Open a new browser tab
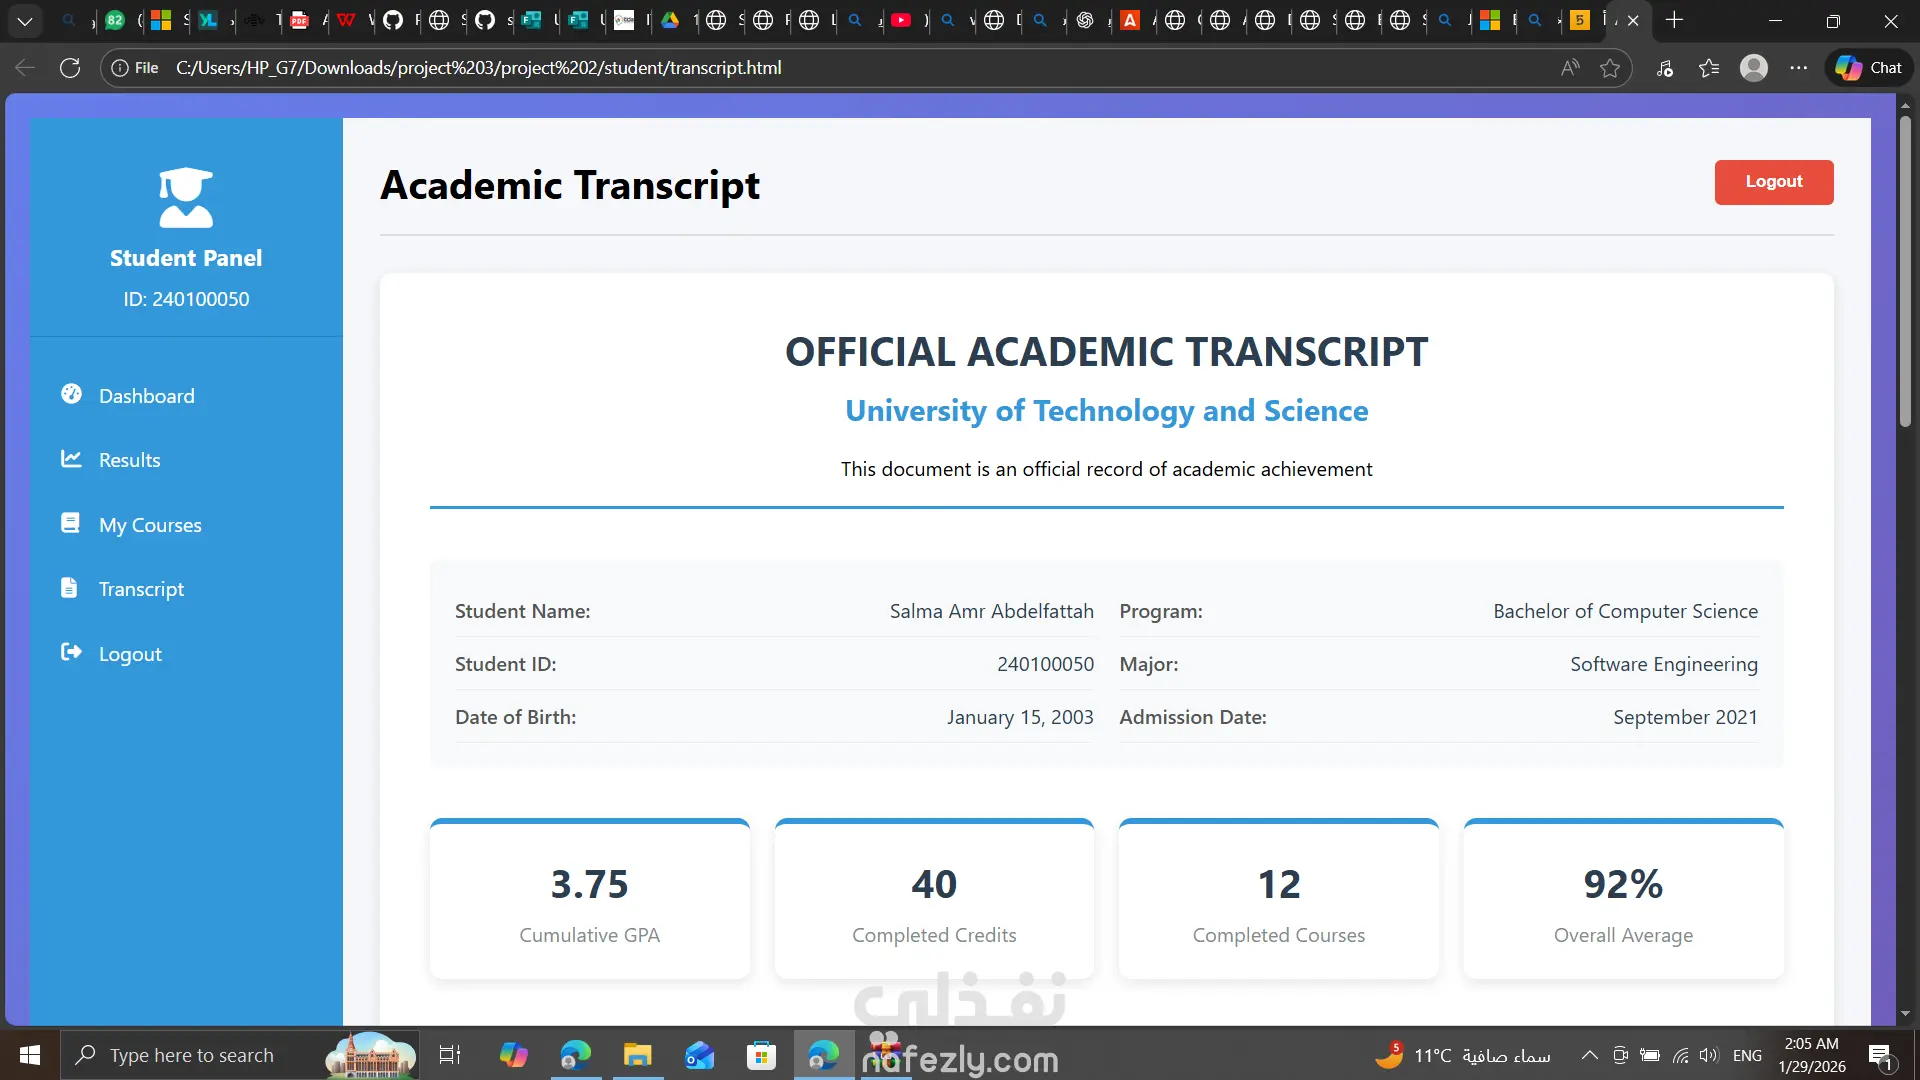 tap(1674, 20)
